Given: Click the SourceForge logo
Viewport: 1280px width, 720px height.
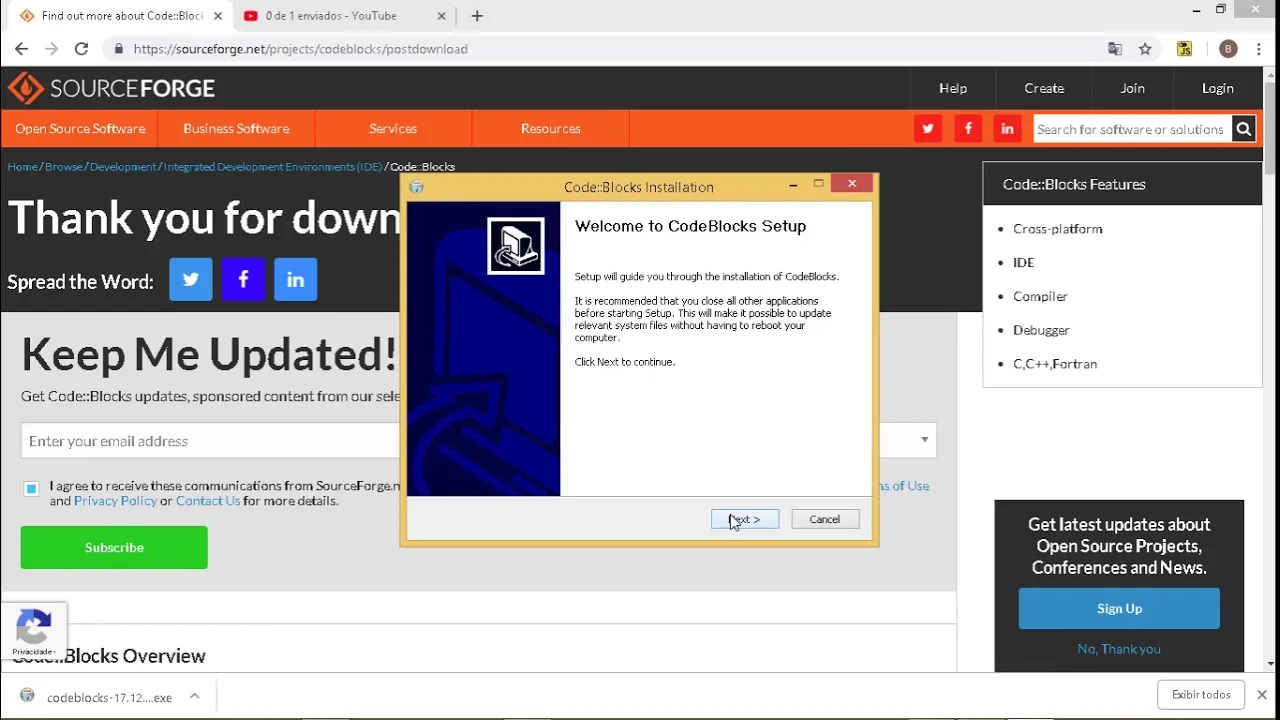Looking at the screenshot, I should pyautogui.click(x=111, y=88).
